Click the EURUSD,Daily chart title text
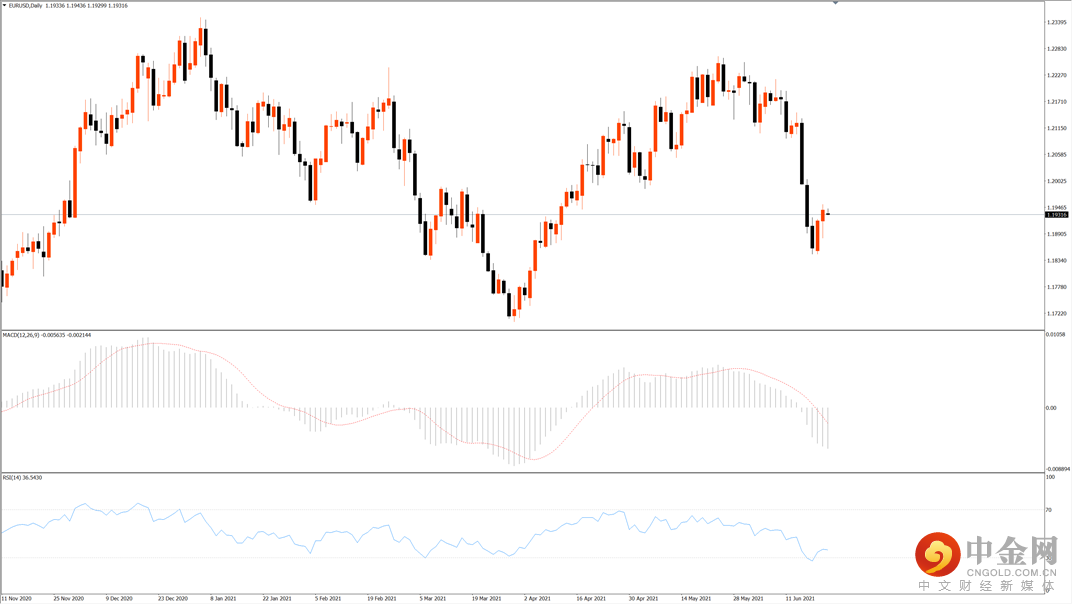1072x604 pixels. [25, 5]
